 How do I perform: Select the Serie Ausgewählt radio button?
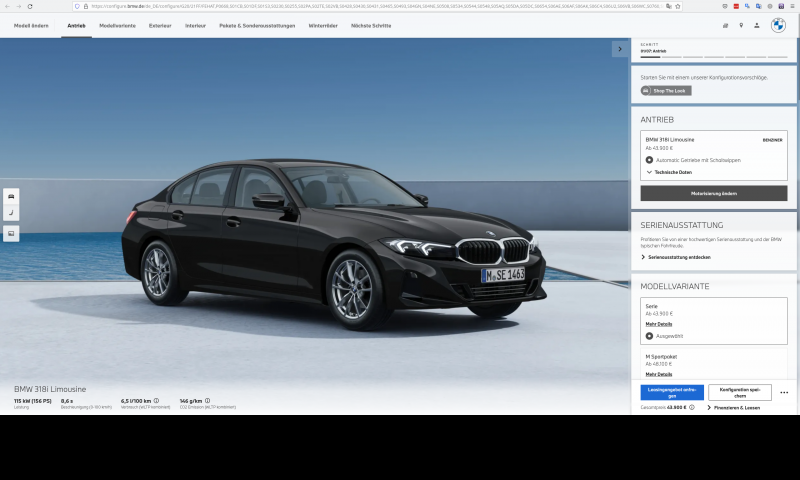[x=649, y=336]
